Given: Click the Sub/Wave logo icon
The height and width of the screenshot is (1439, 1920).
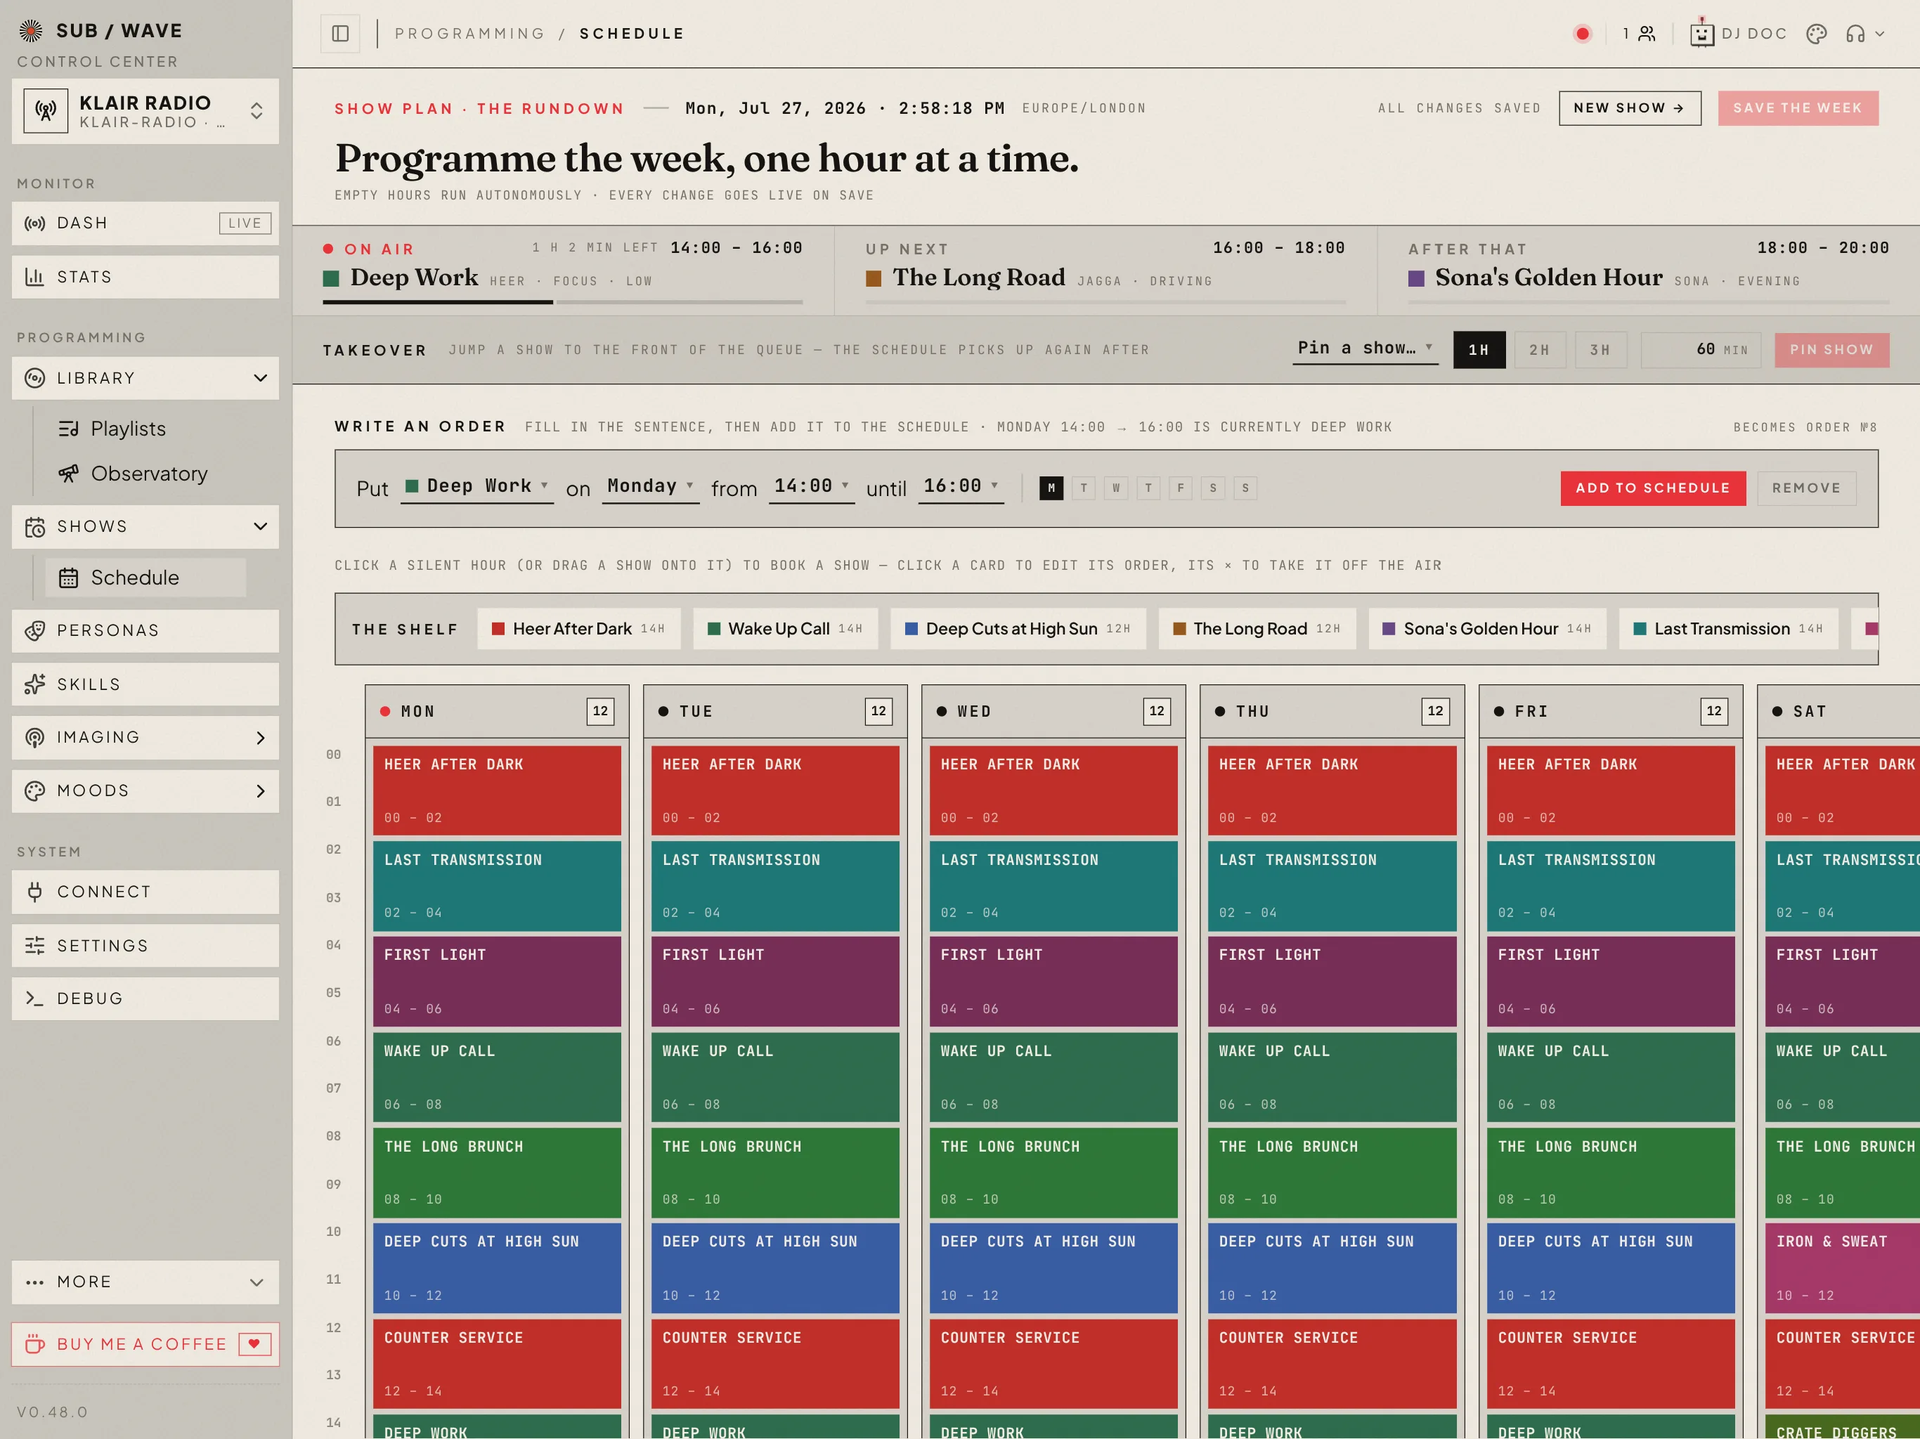Looking at the screenshot, I should 31,31.
